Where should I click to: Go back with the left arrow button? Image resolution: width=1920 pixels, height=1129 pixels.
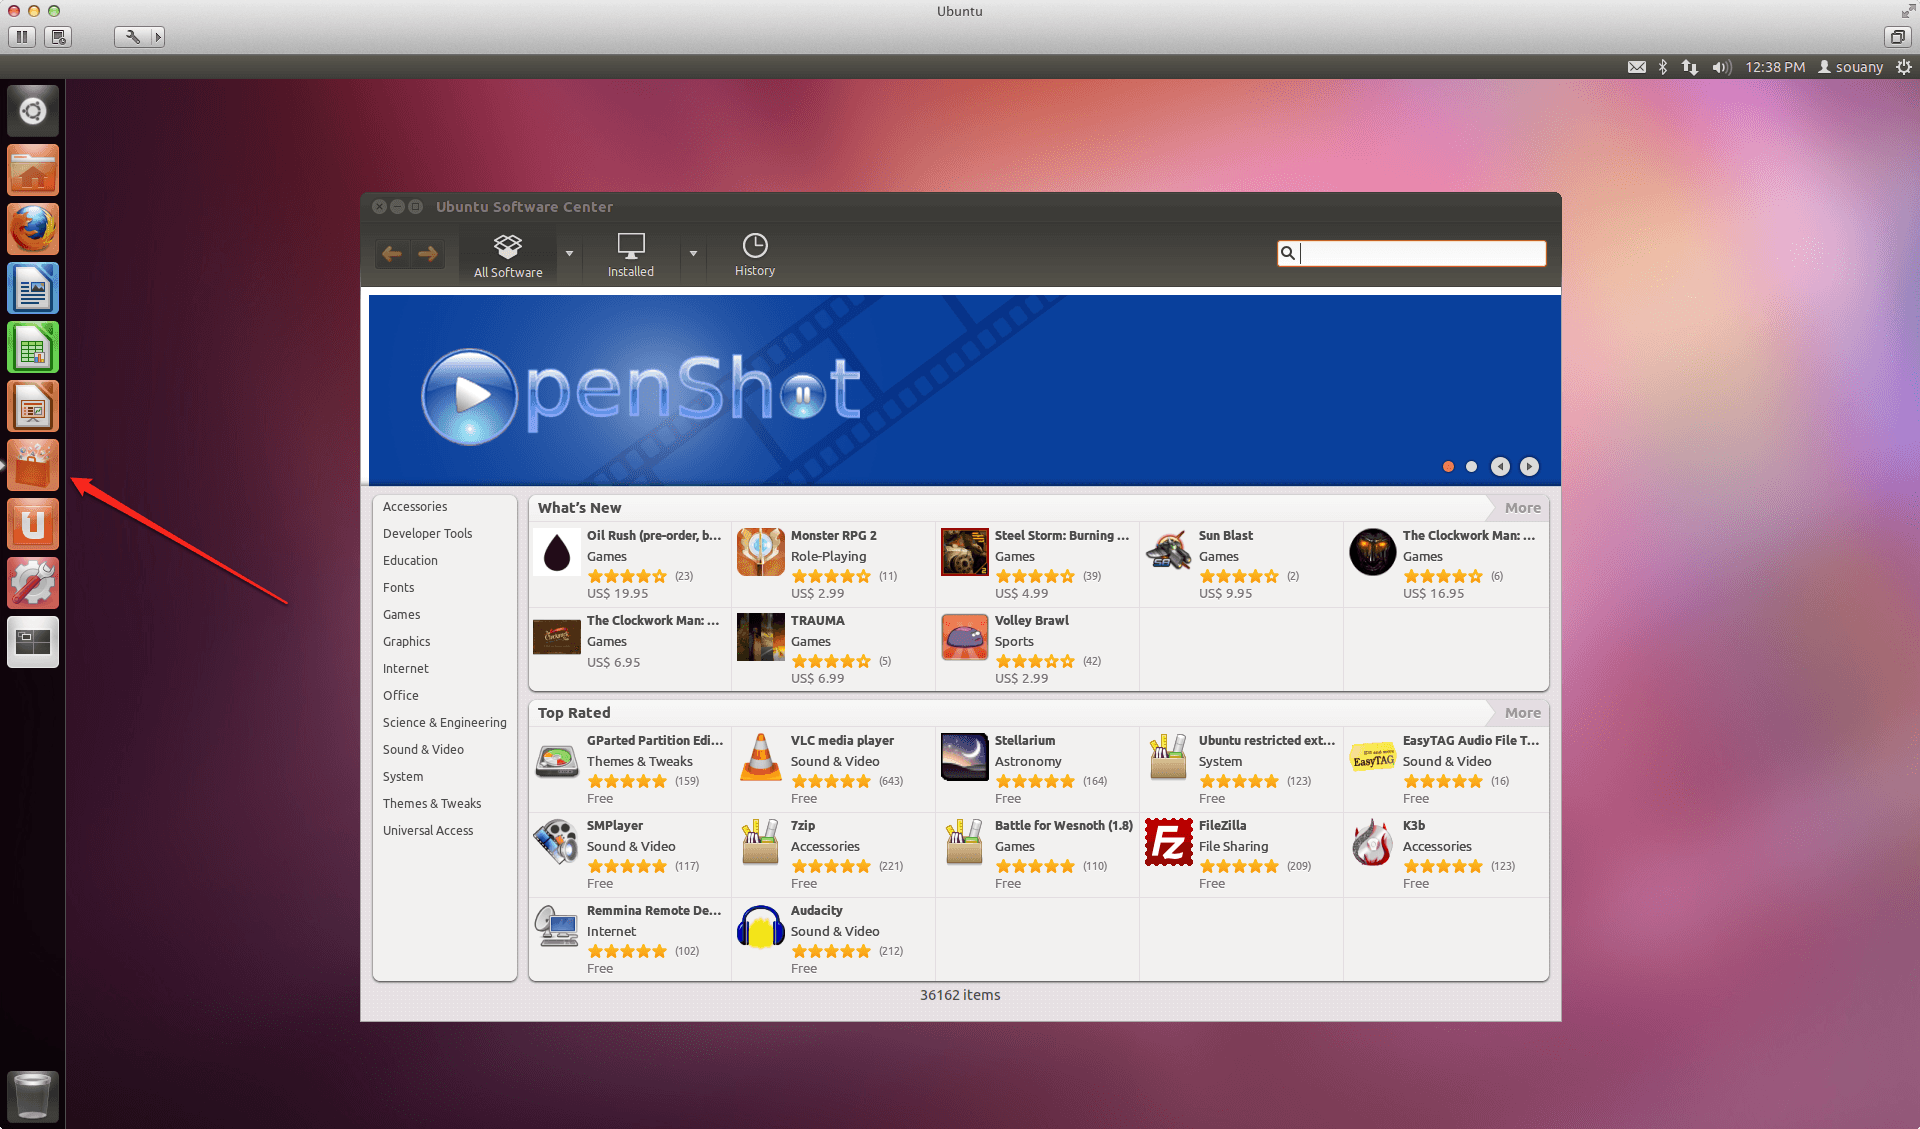point(392,254)
